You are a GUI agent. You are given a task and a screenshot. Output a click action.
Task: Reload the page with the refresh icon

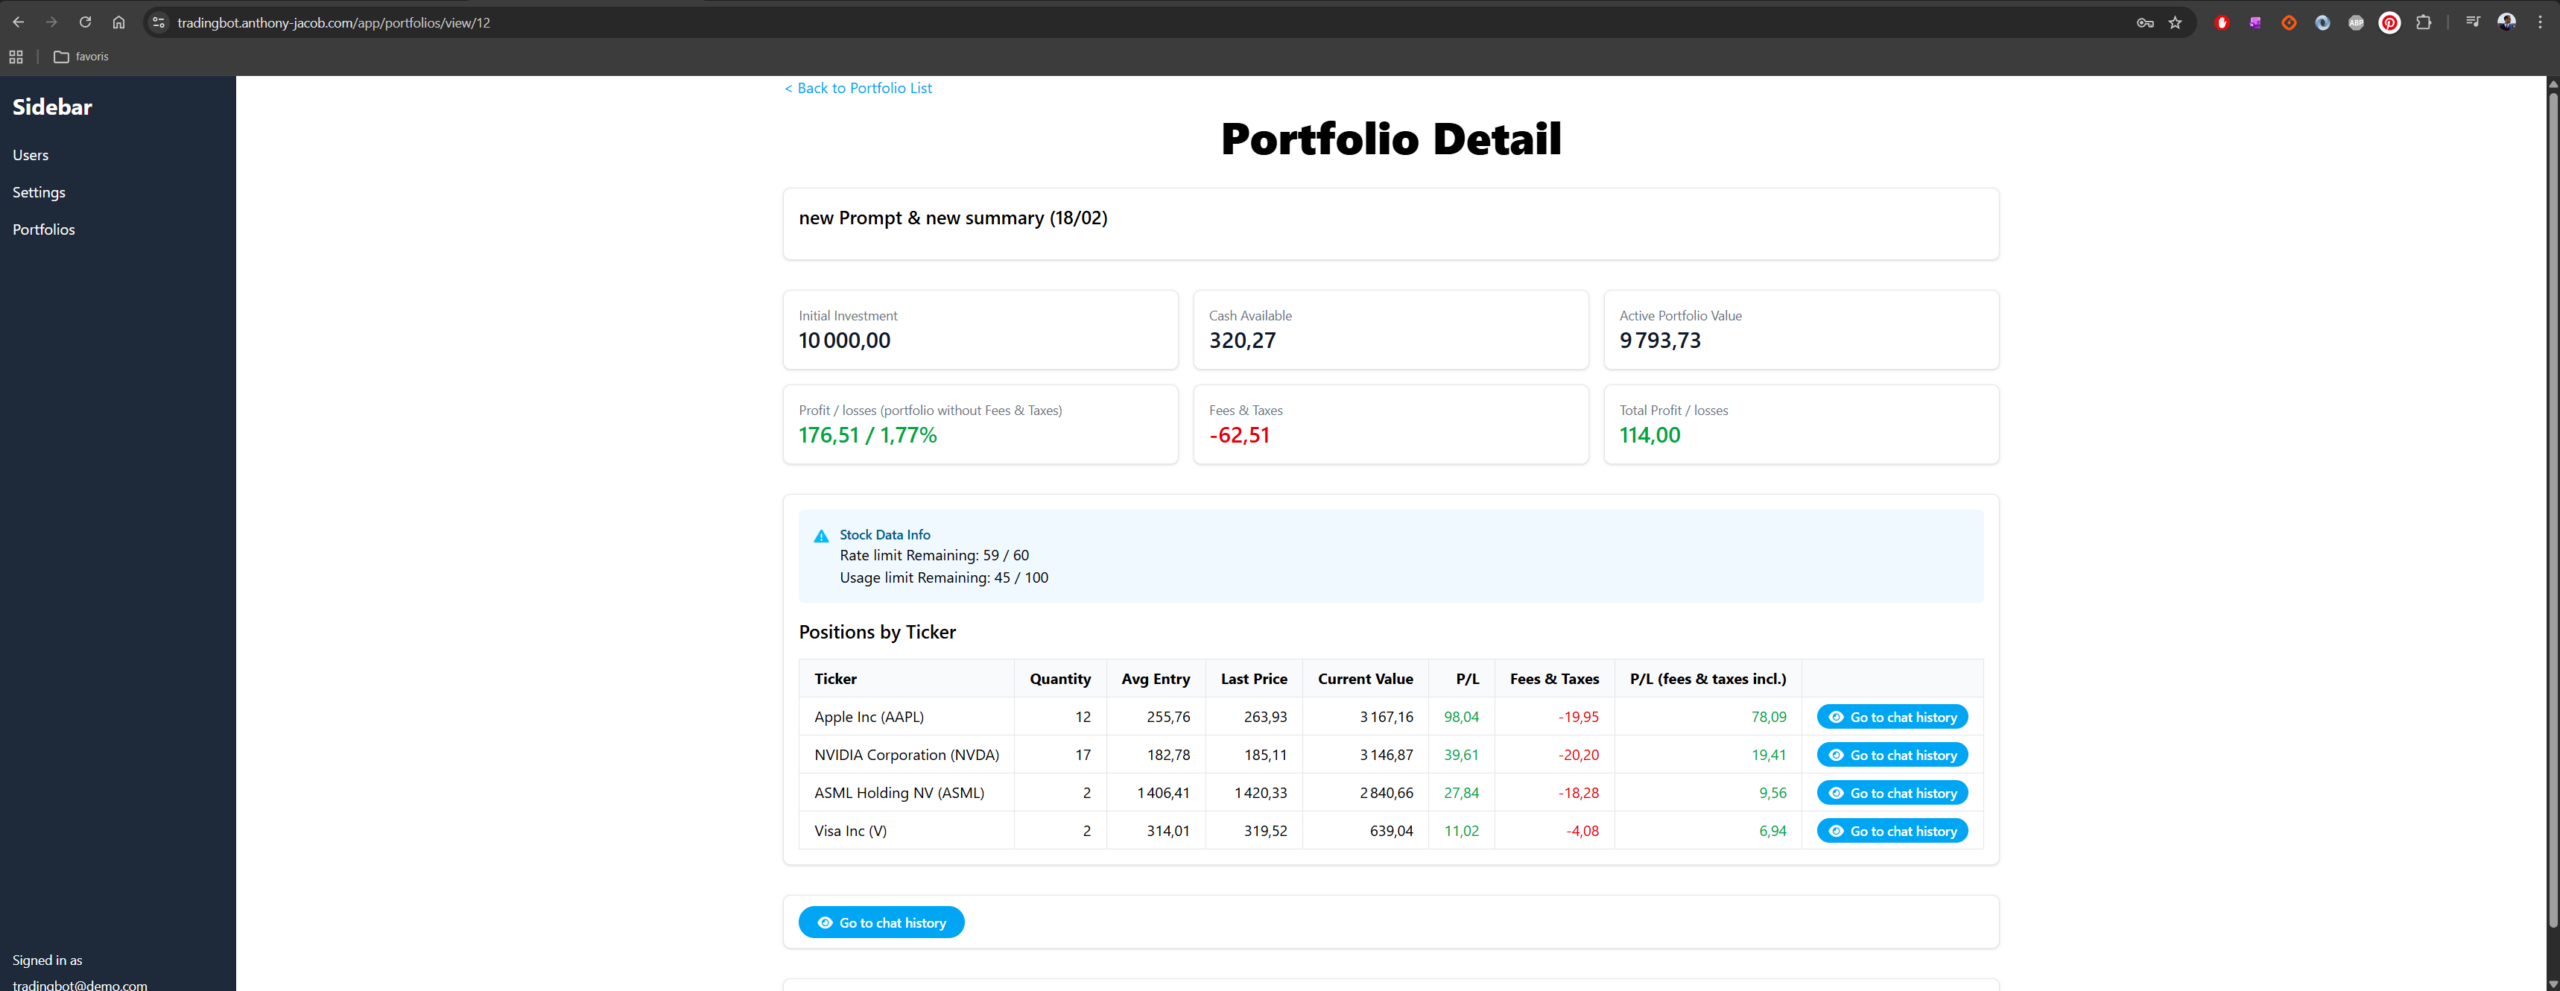click(x=85, y=22)
